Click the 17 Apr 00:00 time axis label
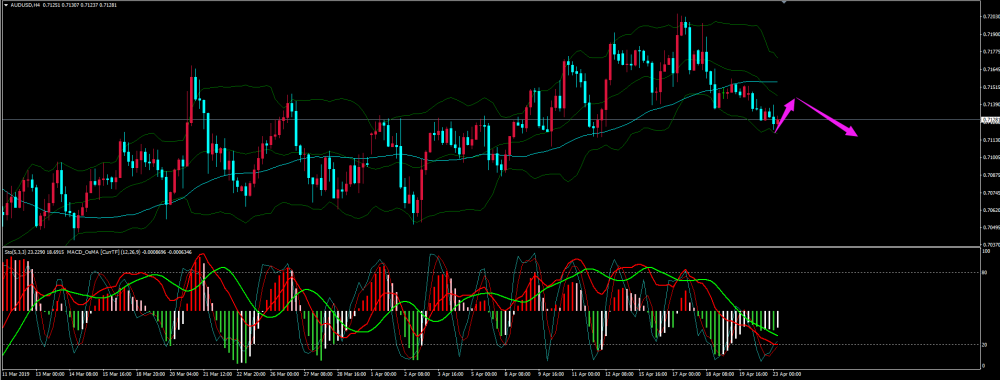This screenshot has height=380, width=1000. [x=686, y=374]
